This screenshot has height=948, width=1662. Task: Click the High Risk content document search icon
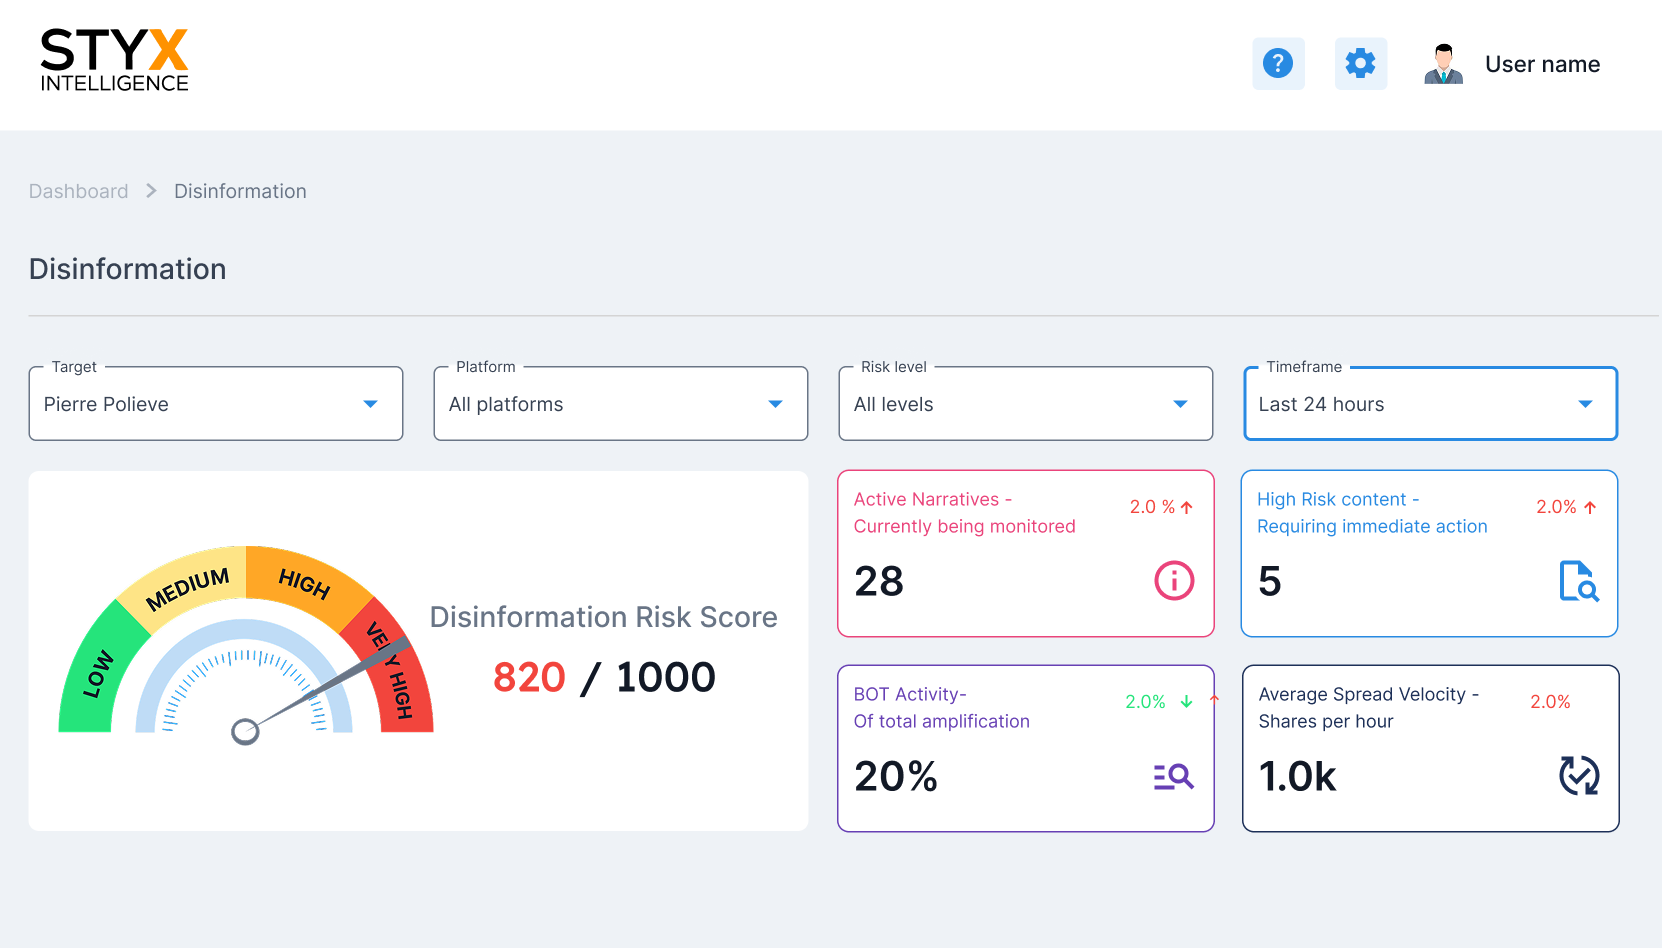[x=1578, y=580]
